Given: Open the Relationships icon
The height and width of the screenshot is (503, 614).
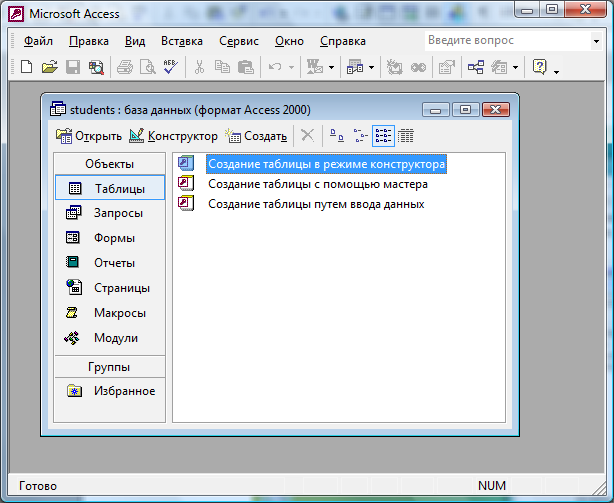Looking at the screenshot, I should click(476, 67).
